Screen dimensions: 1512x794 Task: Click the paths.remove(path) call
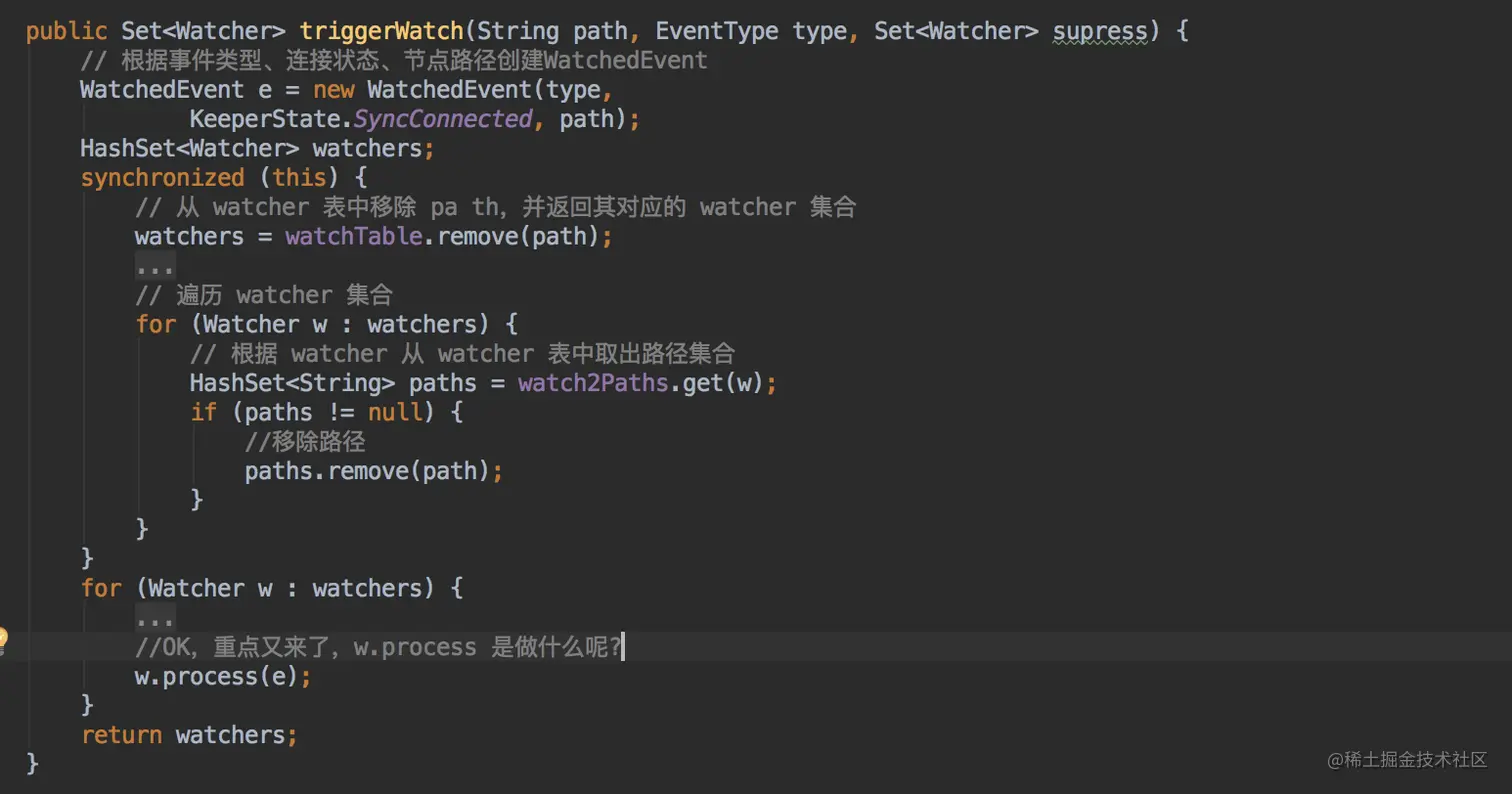[x=366, y=471]
